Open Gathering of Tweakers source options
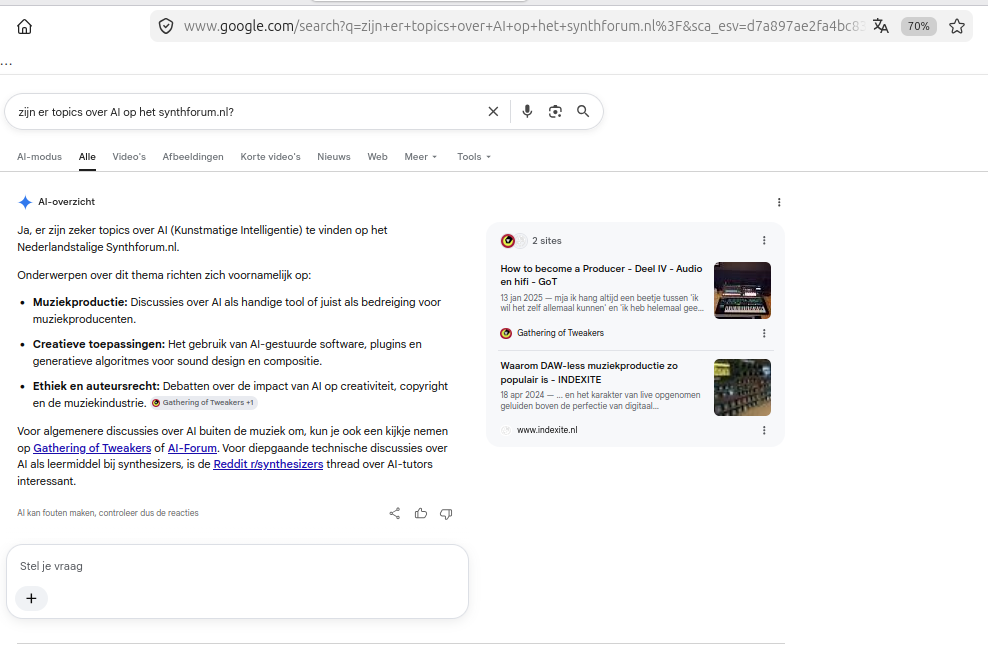 764,333
